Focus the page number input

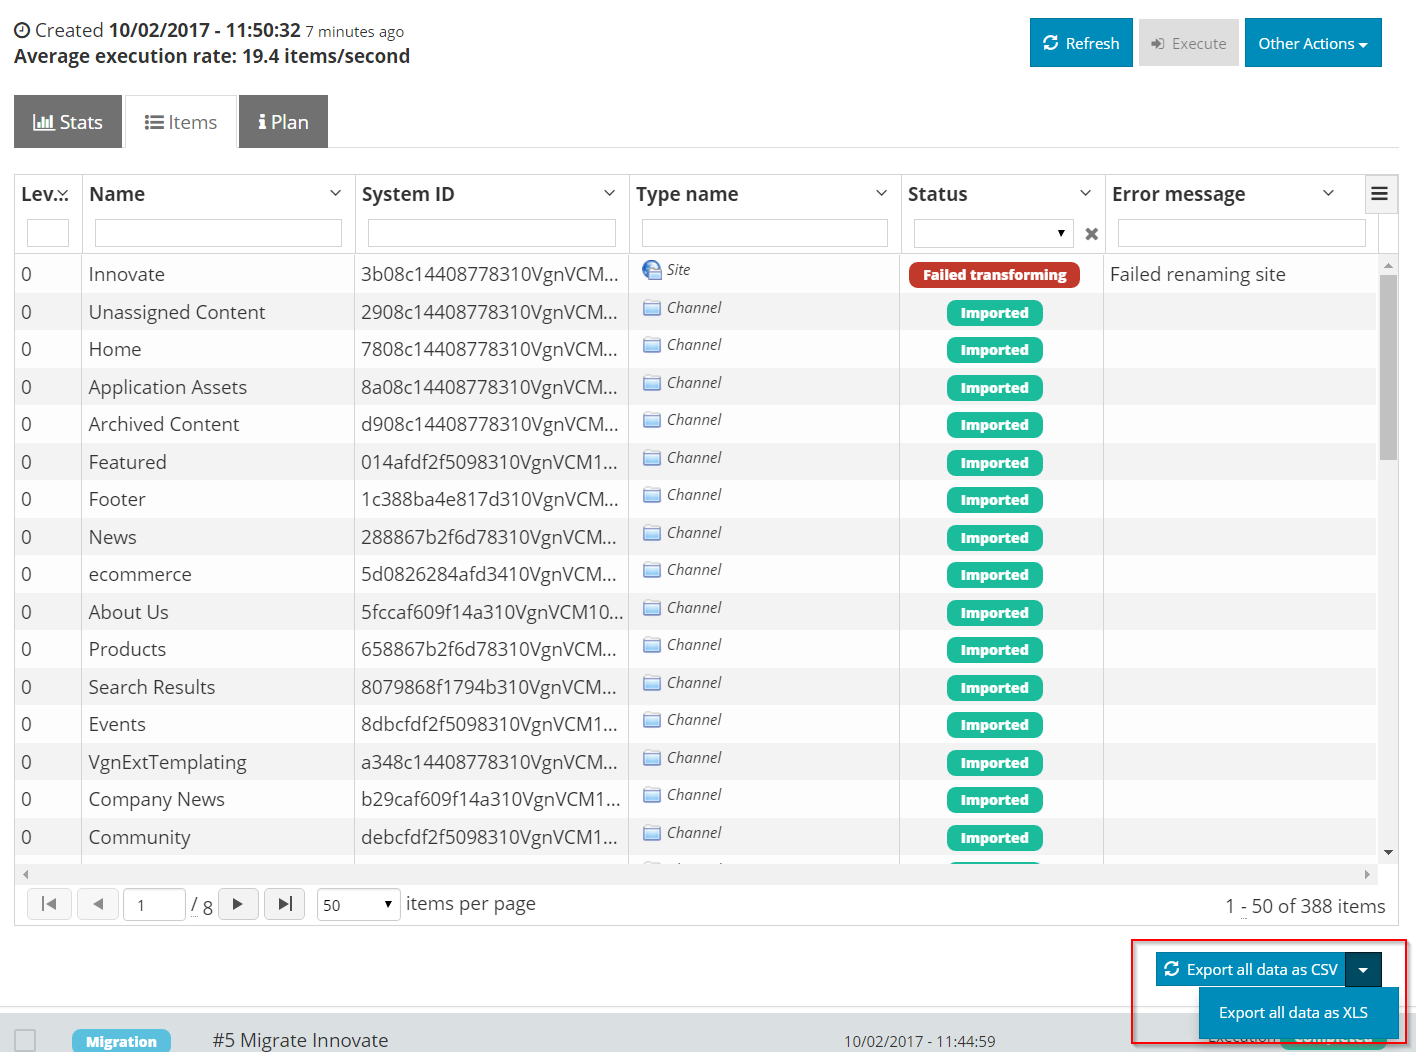(155, 904)
